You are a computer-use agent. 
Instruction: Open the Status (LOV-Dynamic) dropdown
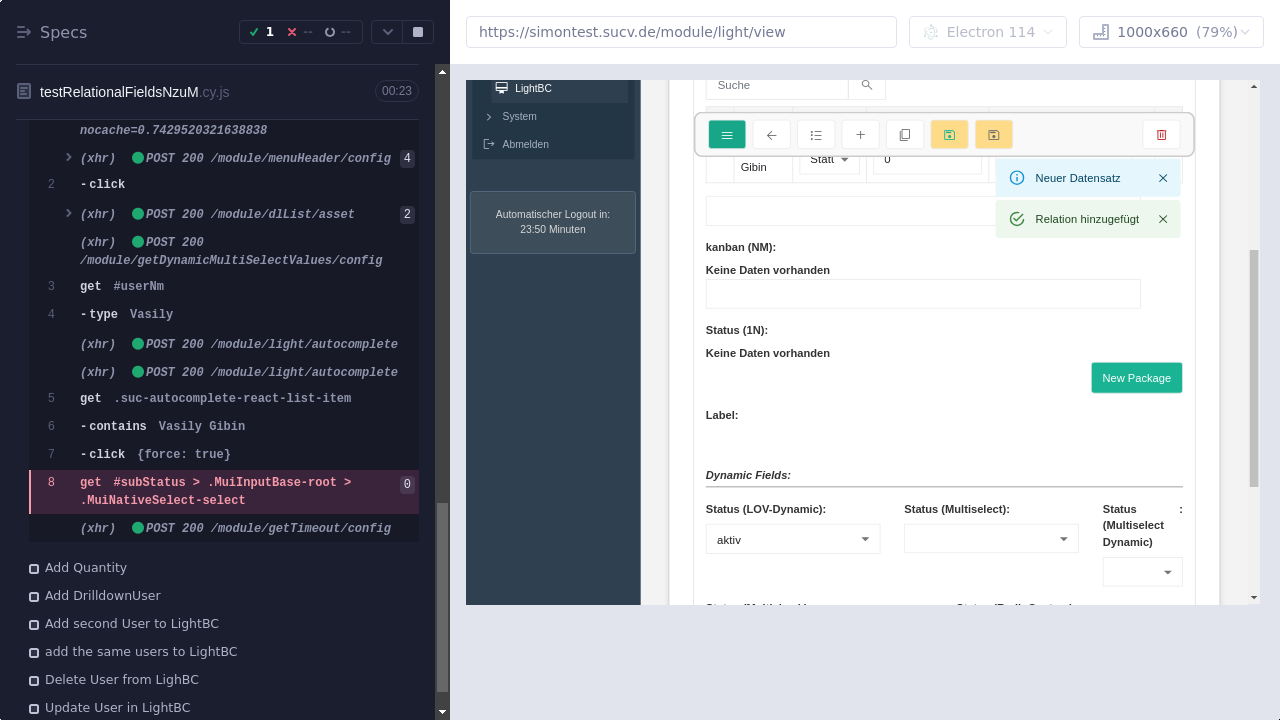pos(792,540)
